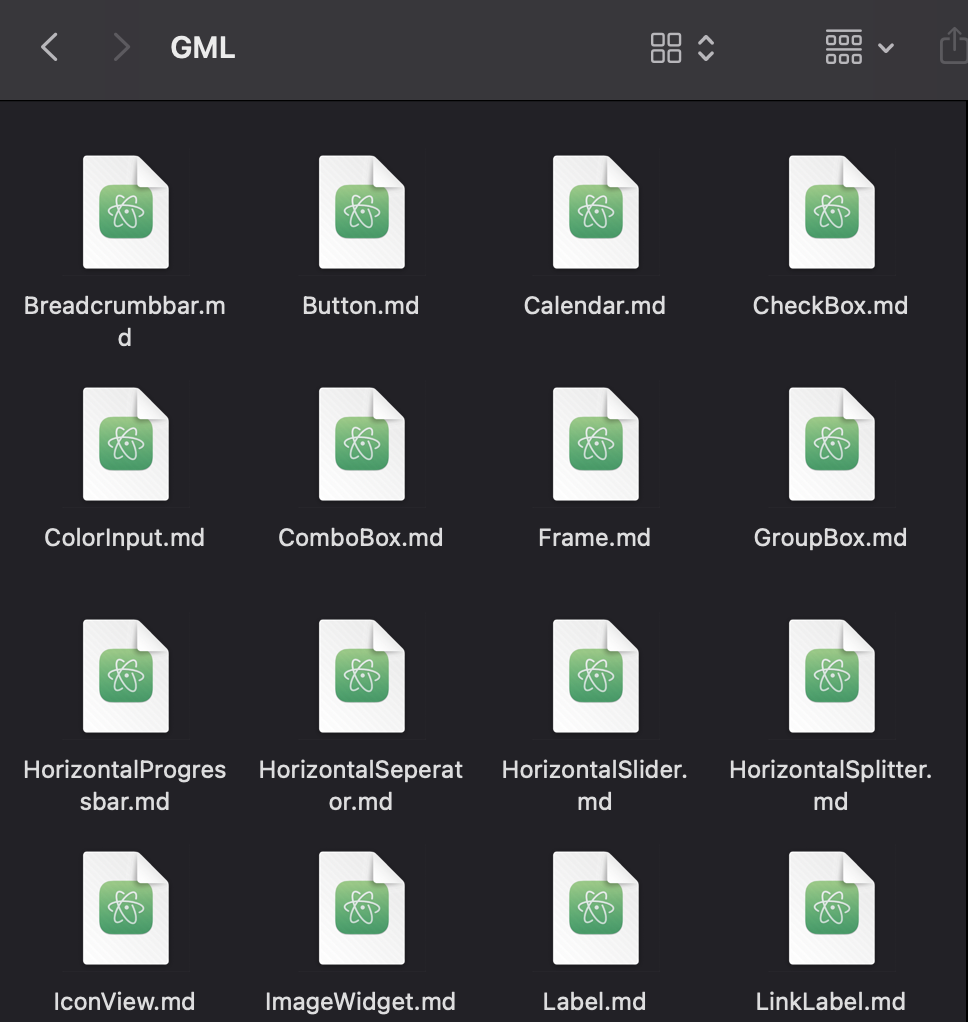Screen dimensions: 968x1022
Task: Click the ImageWidget.md document icon
Action: [x=361, y=907]
